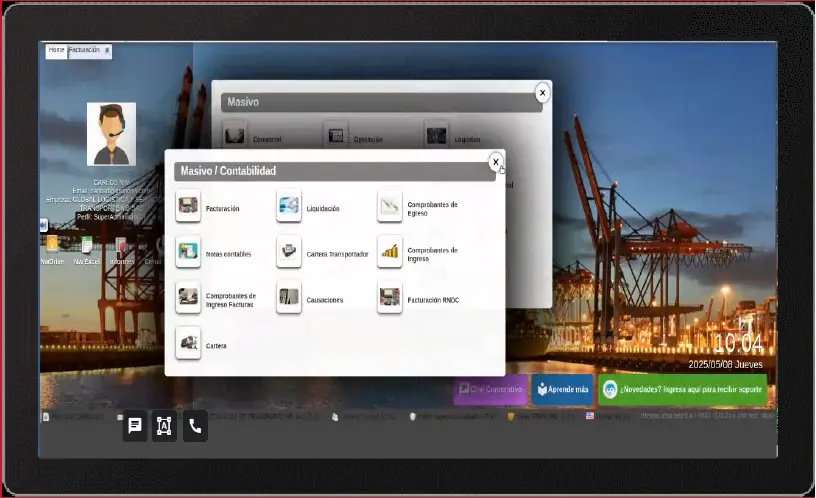Close the Facturación tab

[x=107, y=50]
